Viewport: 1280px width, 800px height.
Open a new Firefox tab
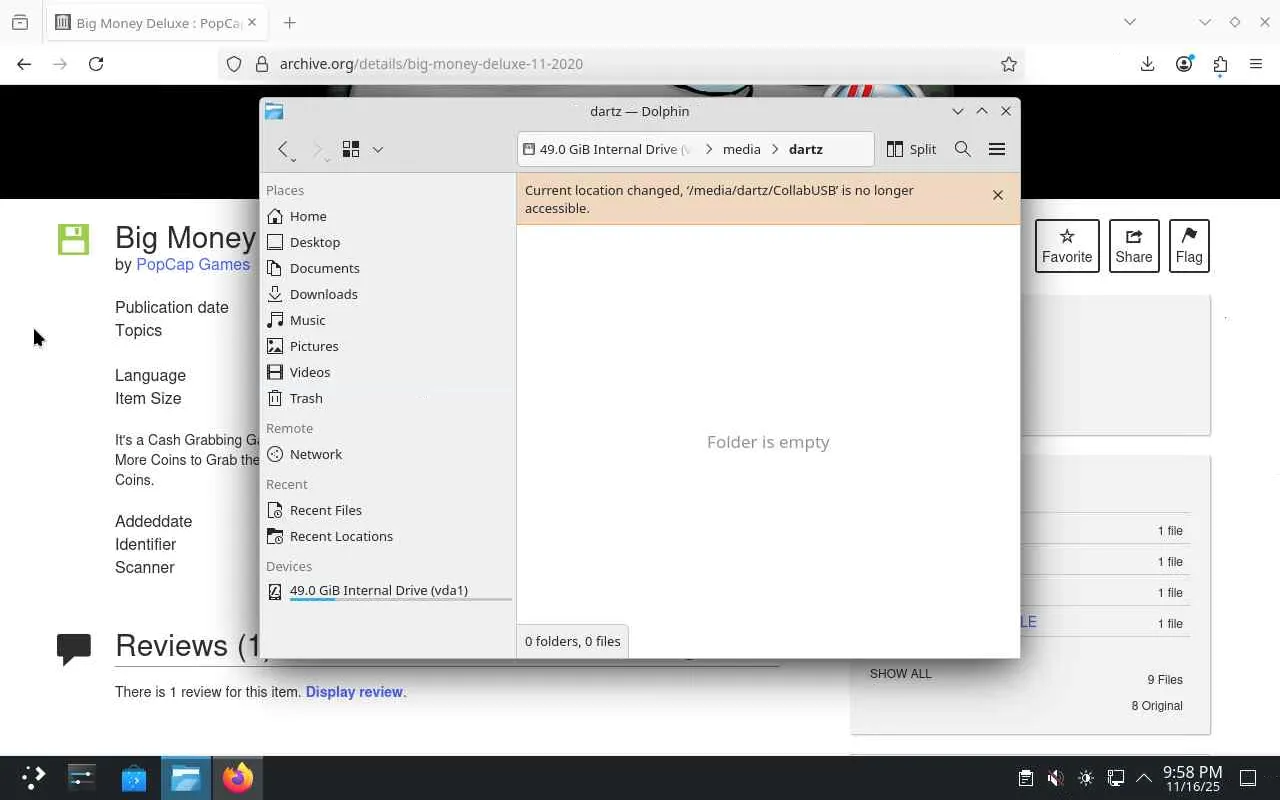pos(289,23)
